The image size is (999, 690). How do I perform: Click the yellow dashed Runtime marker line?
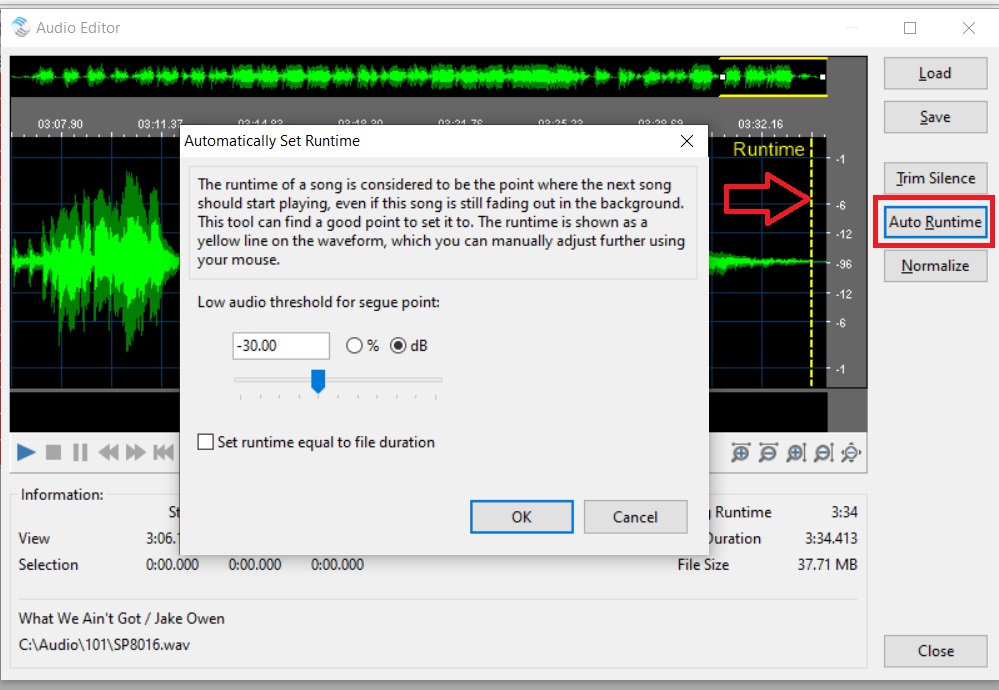[811, 261]
